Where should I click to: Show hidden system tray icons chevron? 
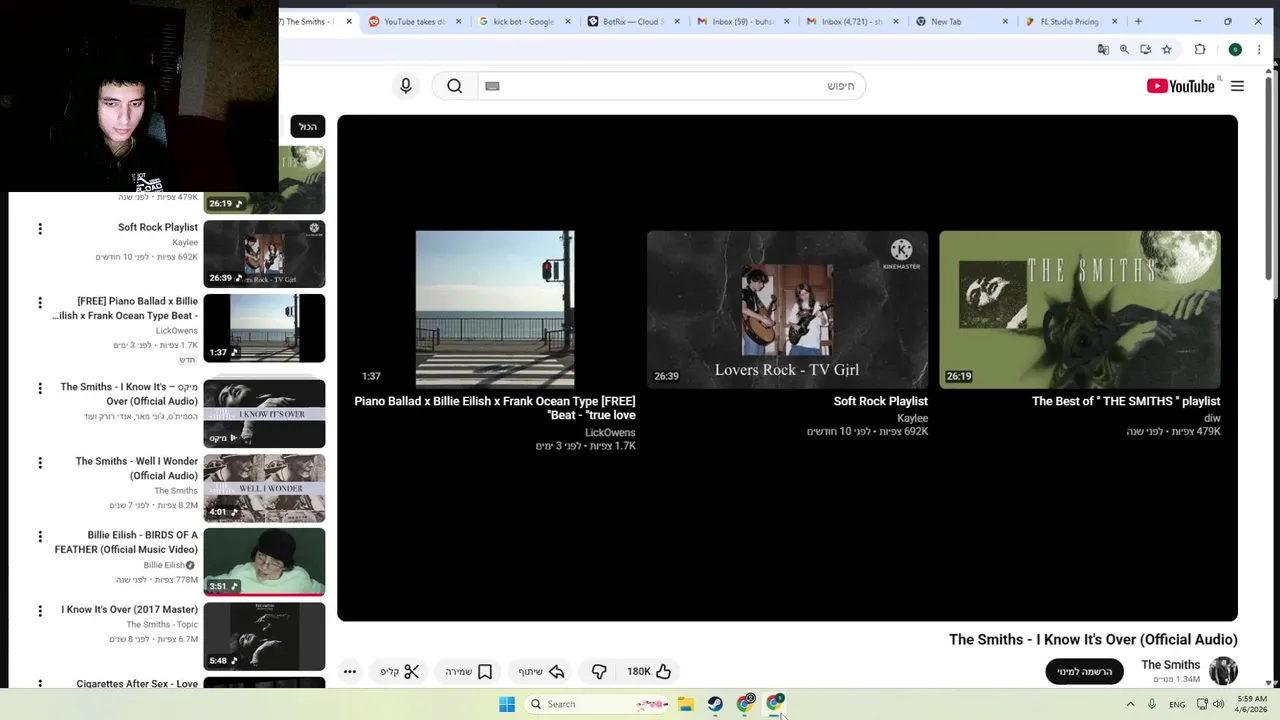coord(1131,704)
